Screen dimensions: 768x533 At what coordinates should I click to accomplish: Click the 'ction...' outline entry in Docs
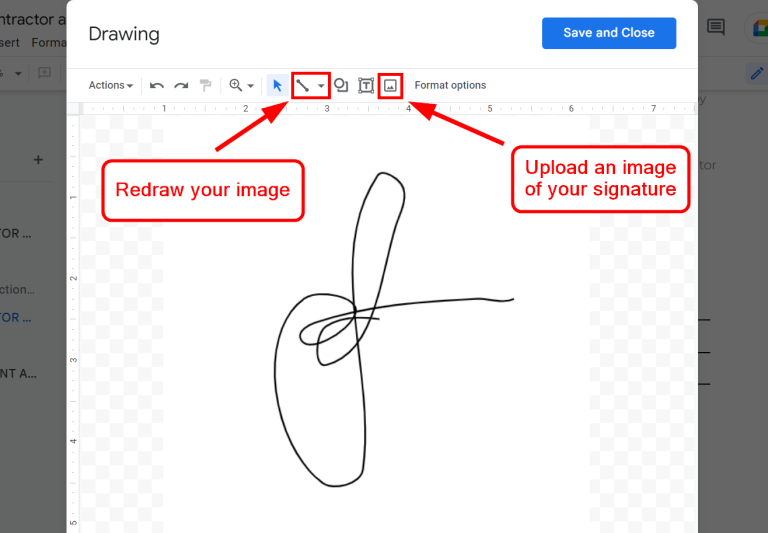coord(17,290)
